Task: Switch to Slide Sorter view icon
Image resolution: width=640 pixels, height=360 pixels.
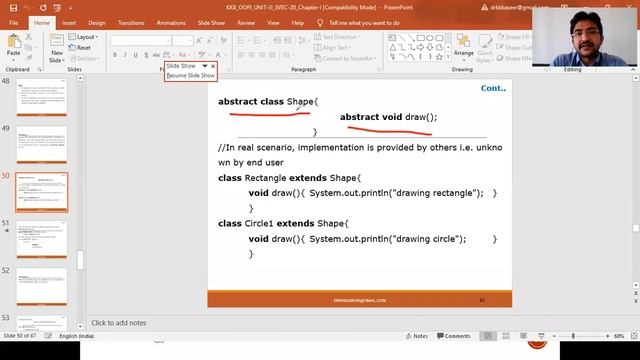Action: pyautogui.click(x=506, y=336)
